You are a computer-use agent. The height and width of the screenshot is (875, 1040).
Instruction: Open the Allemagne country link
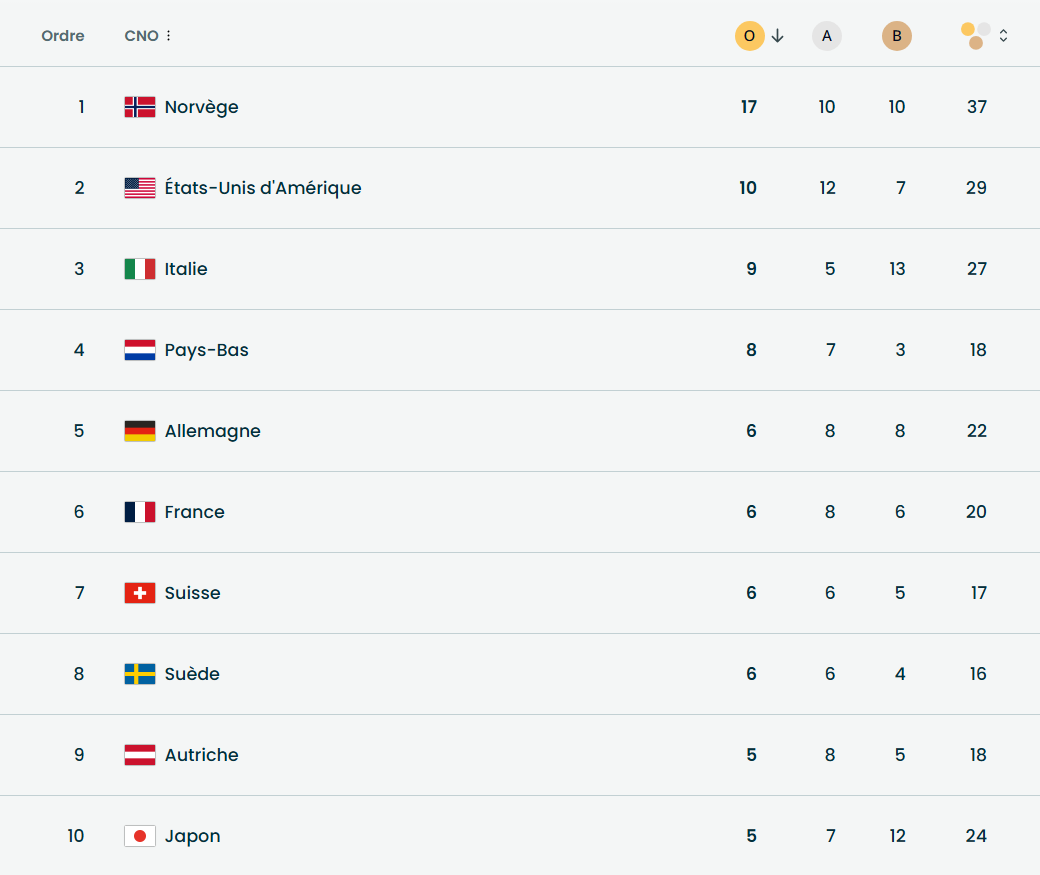(212, 431)
